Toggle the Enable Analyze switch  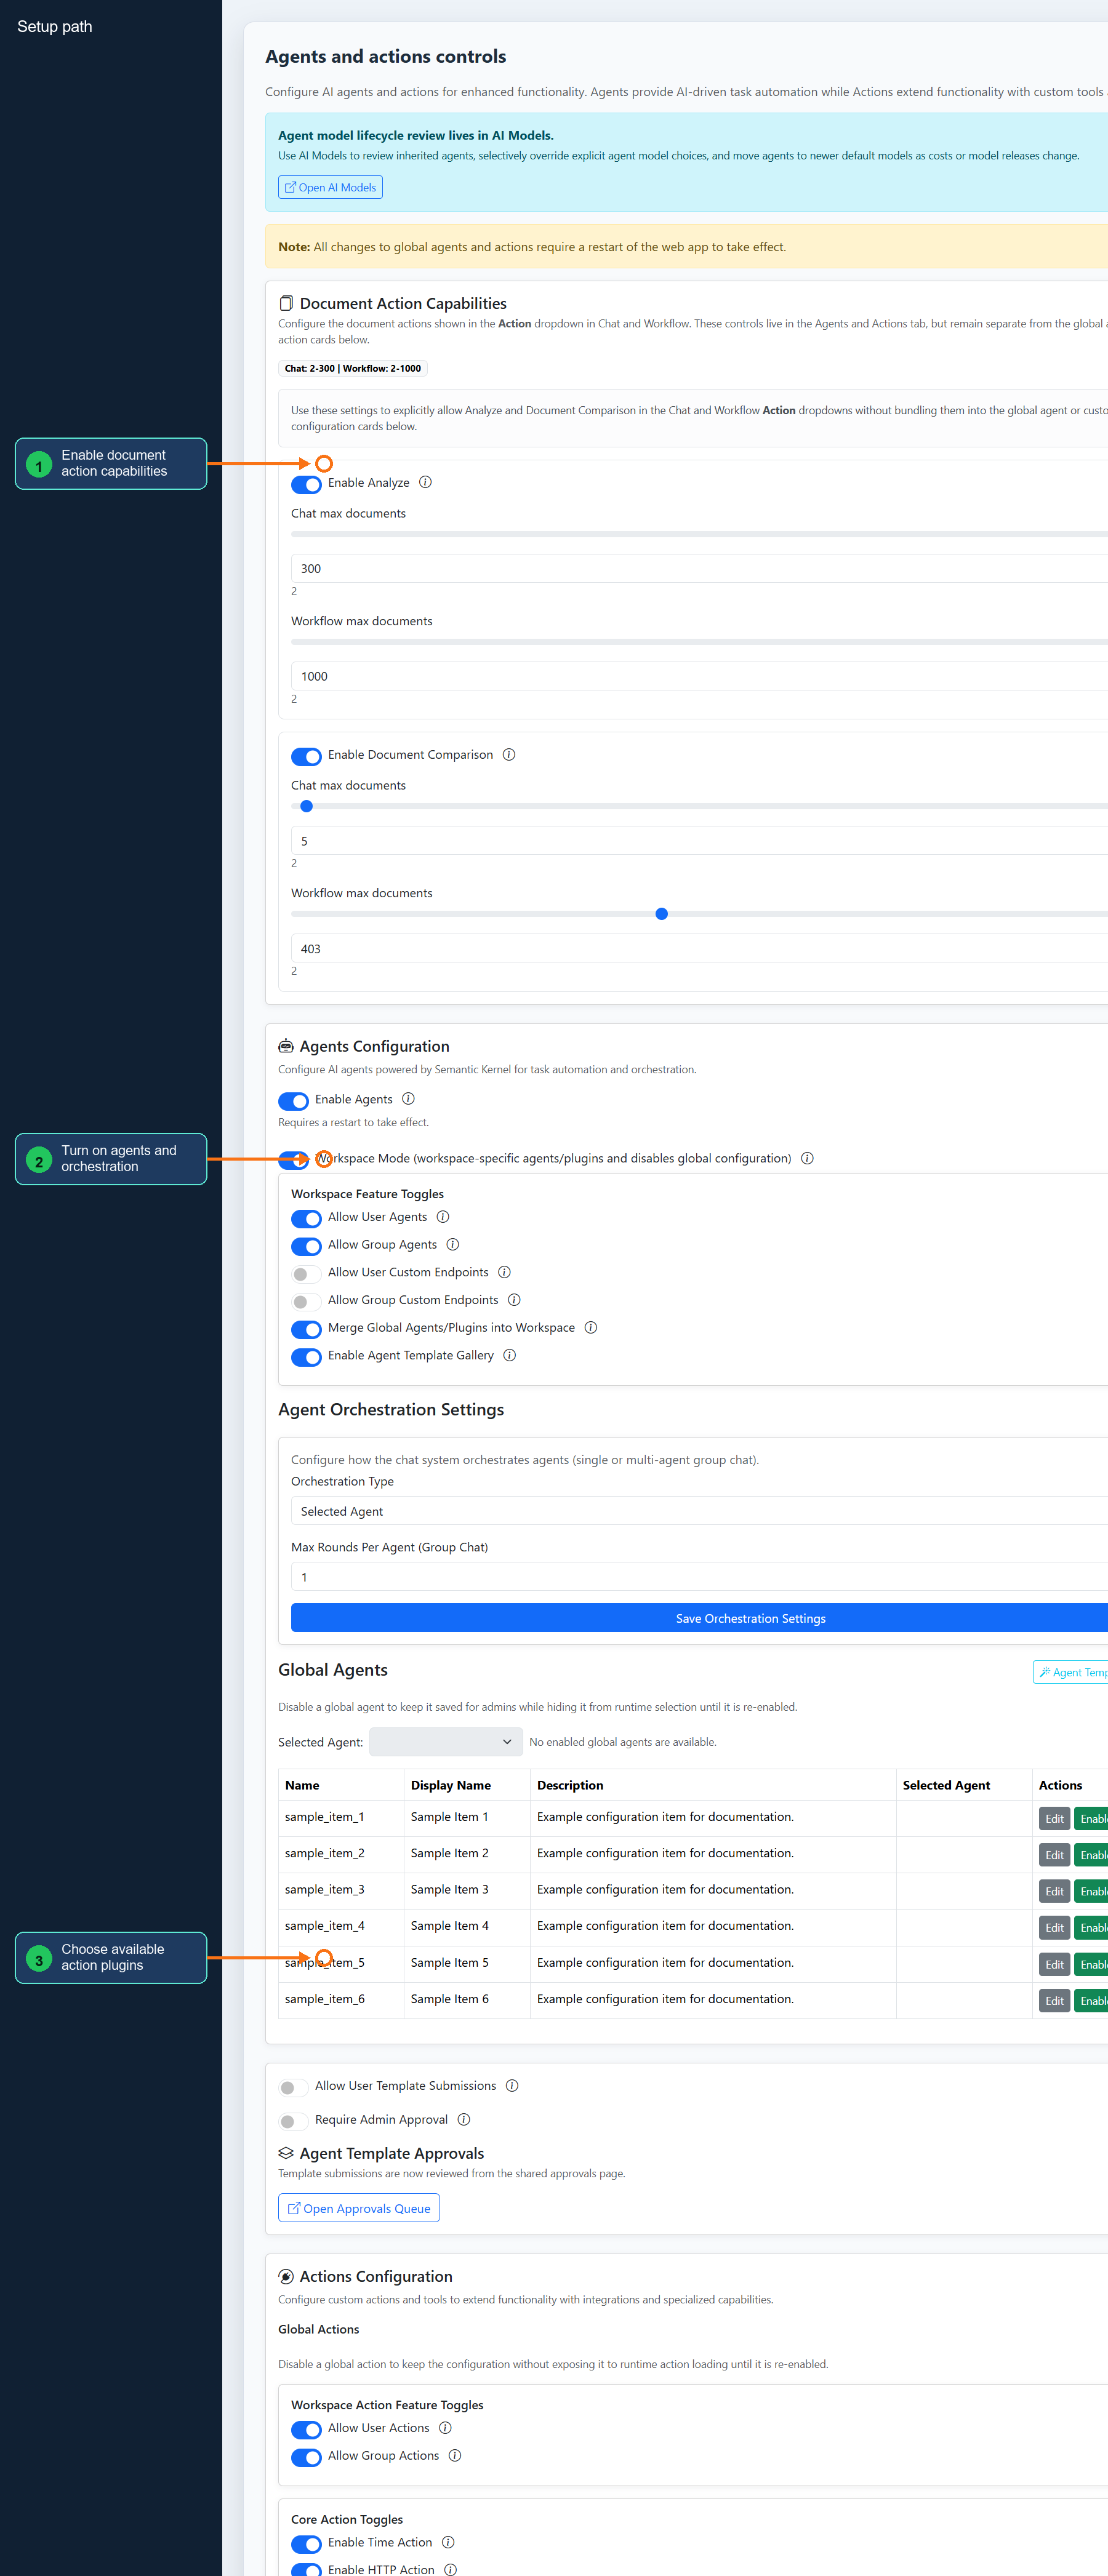(x=306, y=484)
